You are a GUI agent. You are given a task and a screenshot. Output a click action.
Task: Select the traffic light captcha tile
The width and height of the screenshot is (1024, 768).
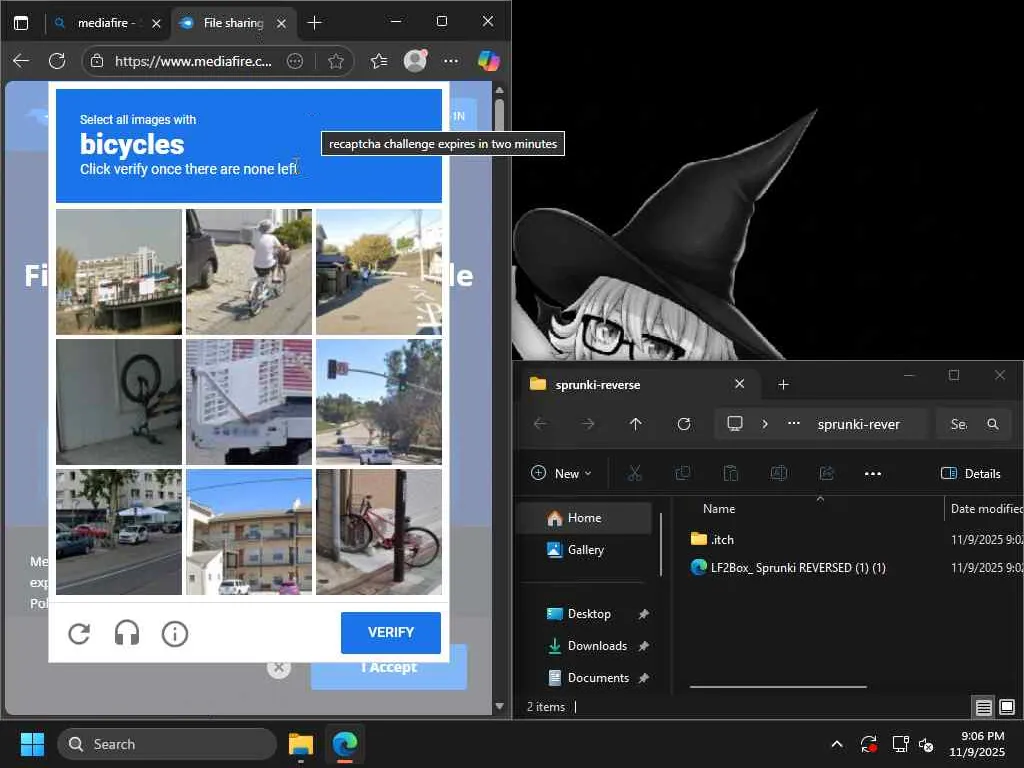379,402
